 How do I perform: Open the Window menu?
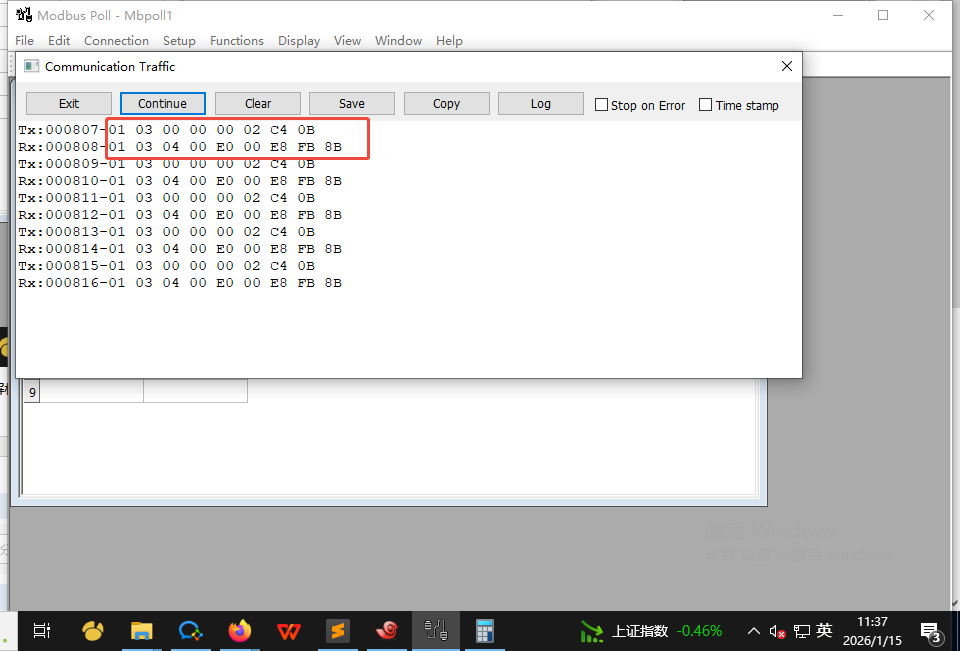[399, 40]
